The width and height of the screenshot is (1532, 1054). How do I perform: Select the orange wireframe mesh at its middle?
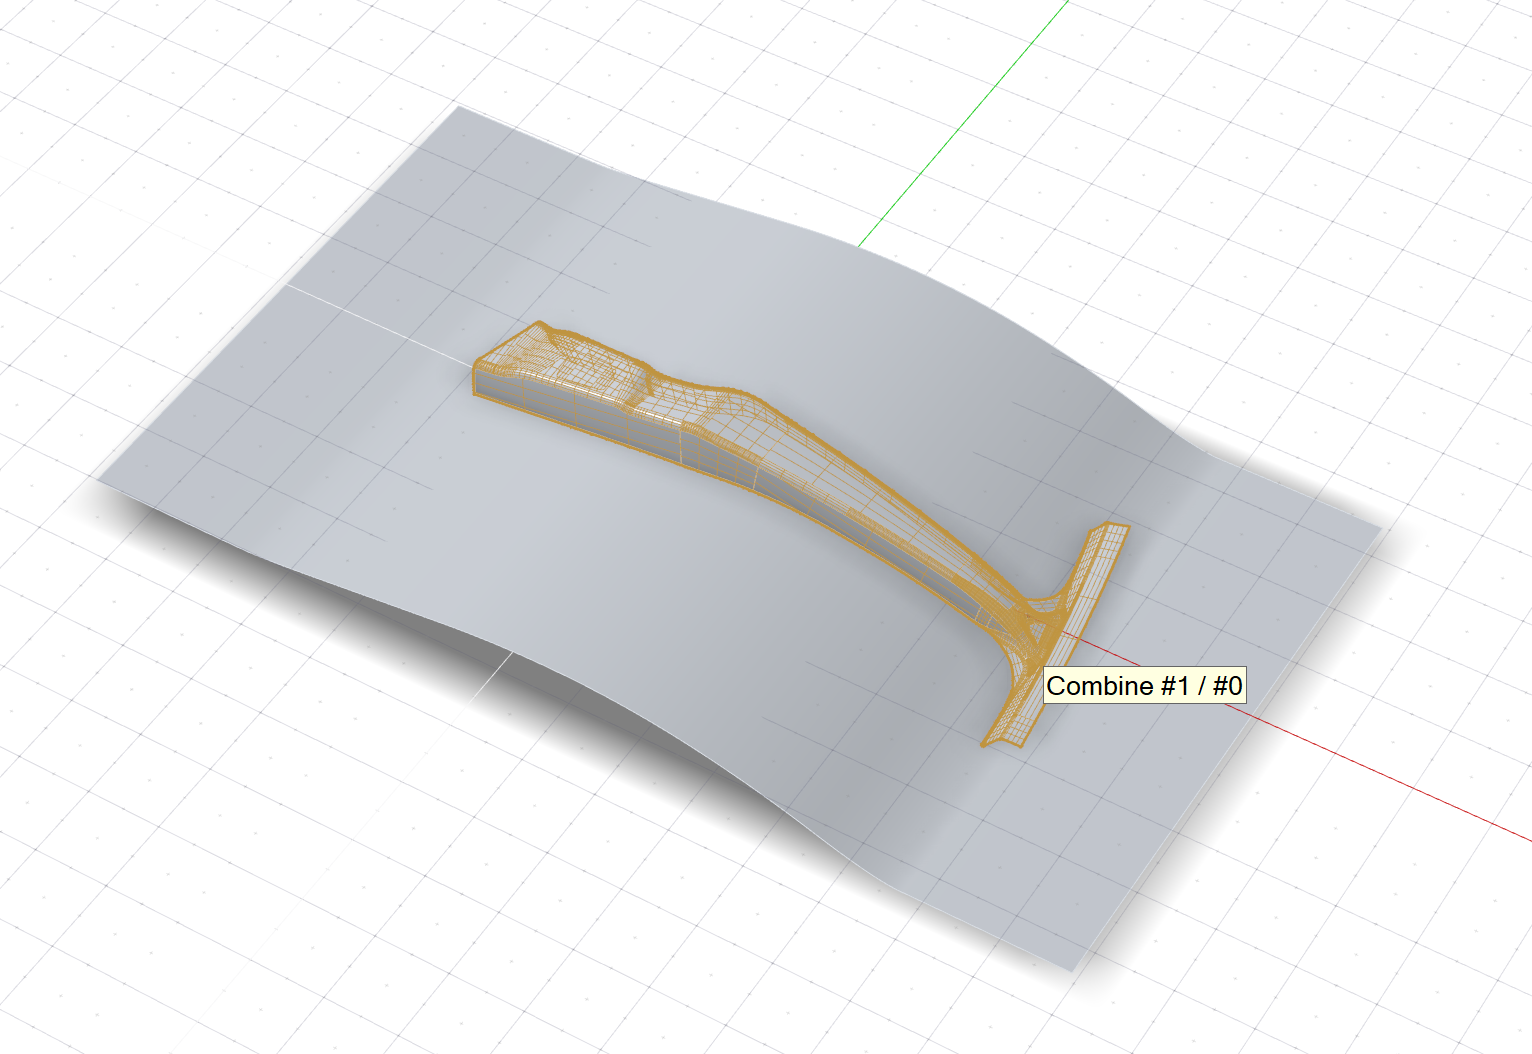click(x=760, y=440)
